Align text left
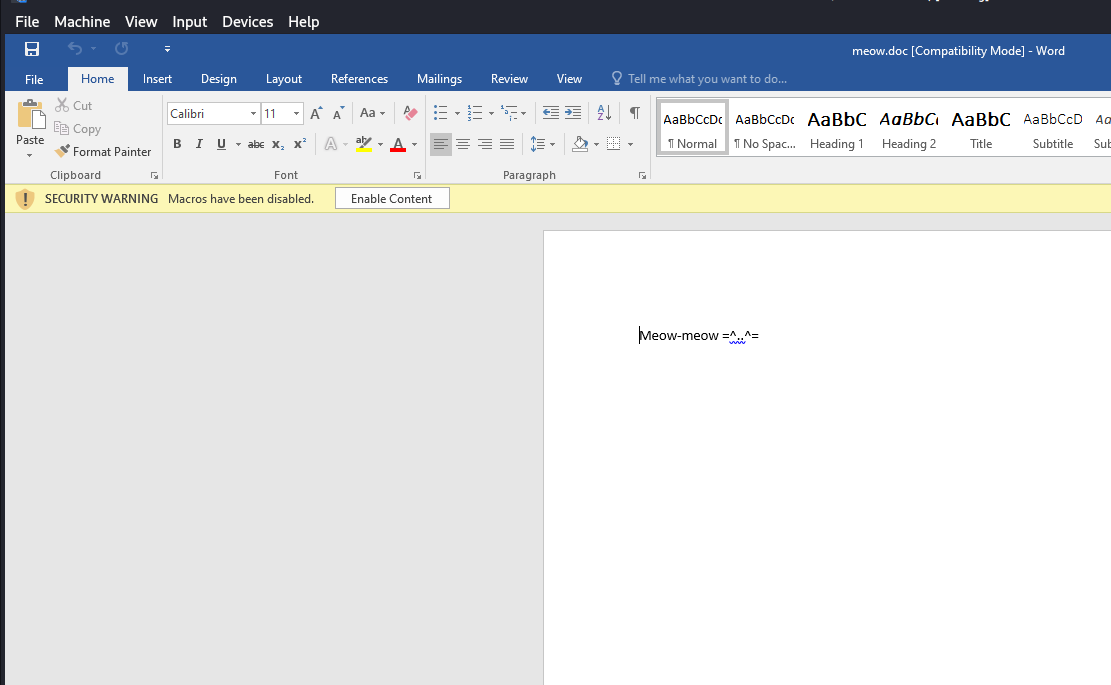This screenshot has height=685, width=1111. coord(441,145)
